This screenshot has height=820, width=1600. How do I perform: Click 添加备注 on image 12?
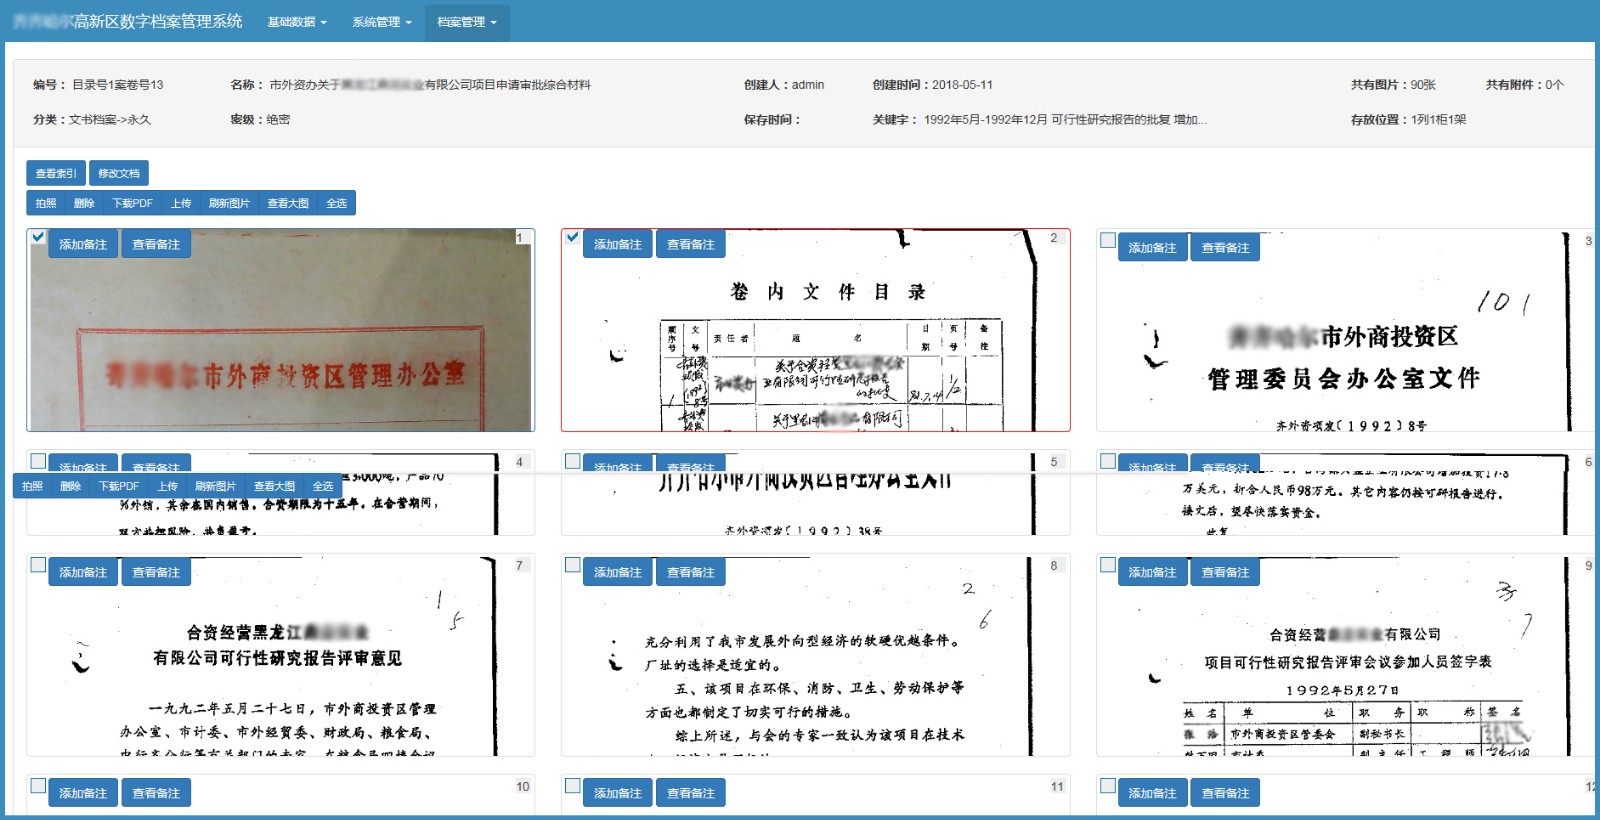(x=1153, y=793)
